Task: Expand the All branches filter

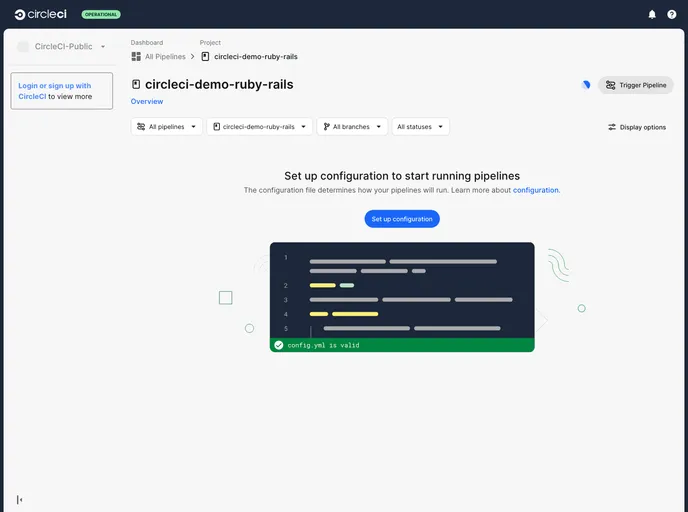Action: pos(352,127)
